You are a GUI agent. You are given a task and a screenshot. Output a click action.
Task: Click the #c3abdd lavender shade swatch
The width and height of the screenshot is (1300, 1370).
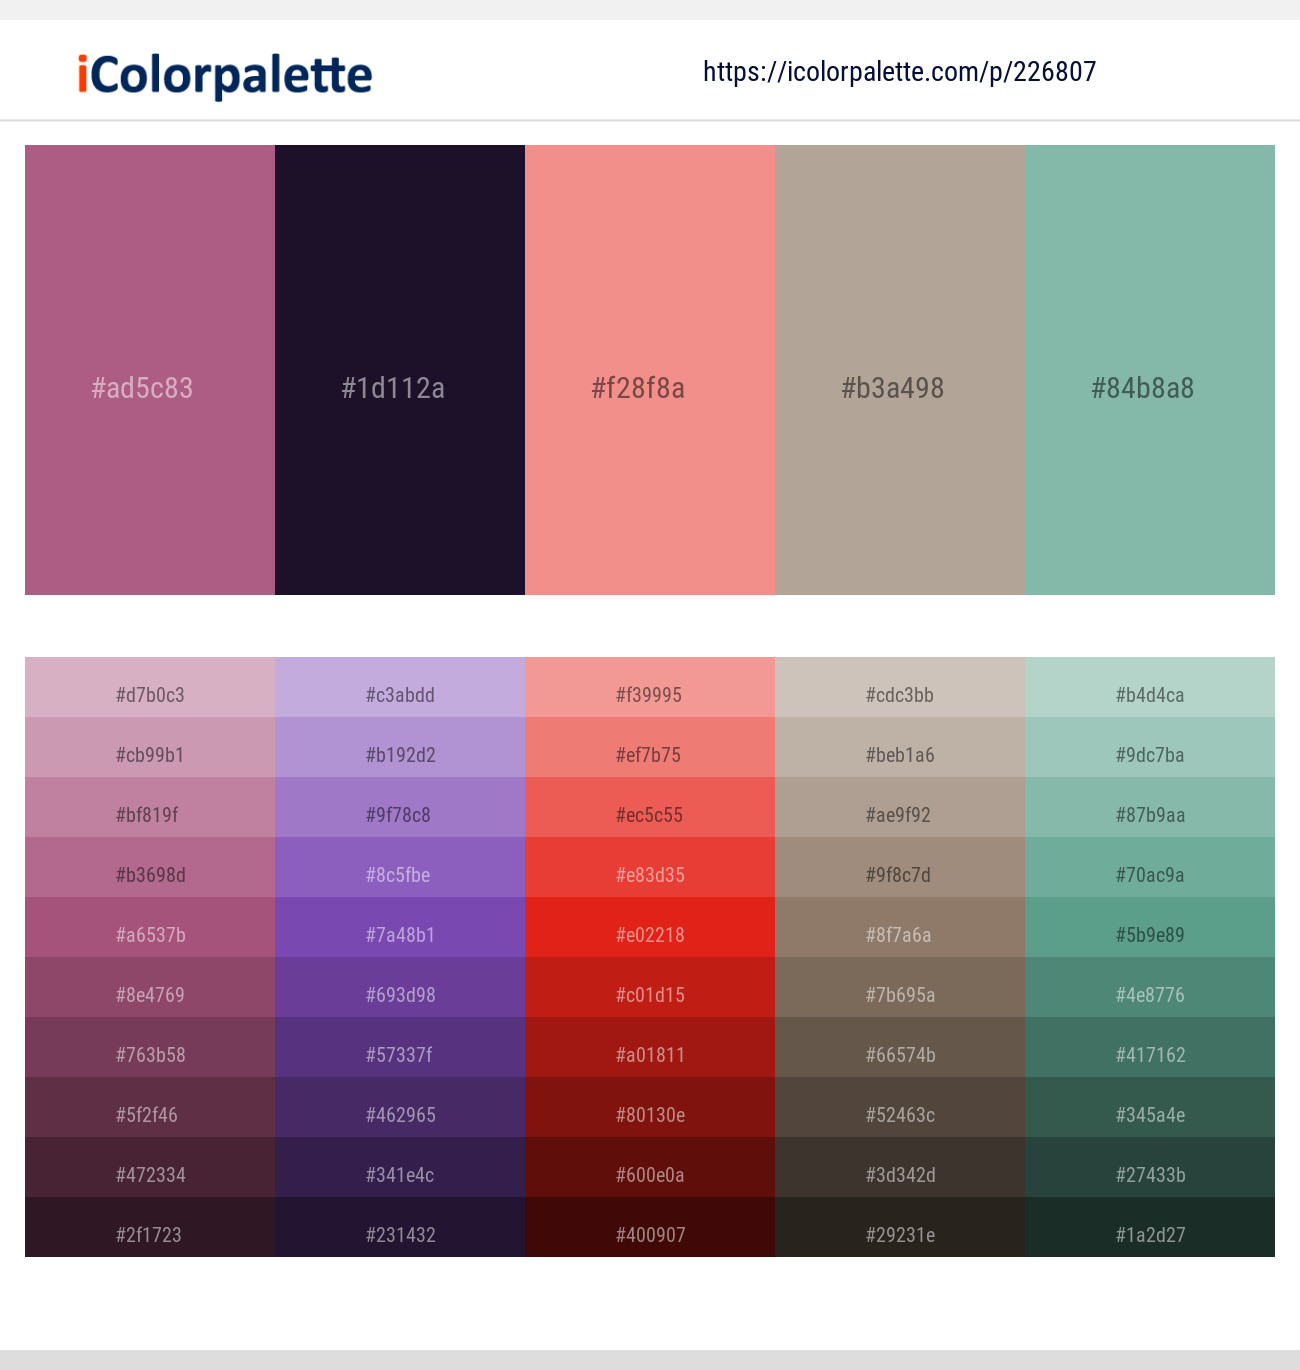point(399,694)
